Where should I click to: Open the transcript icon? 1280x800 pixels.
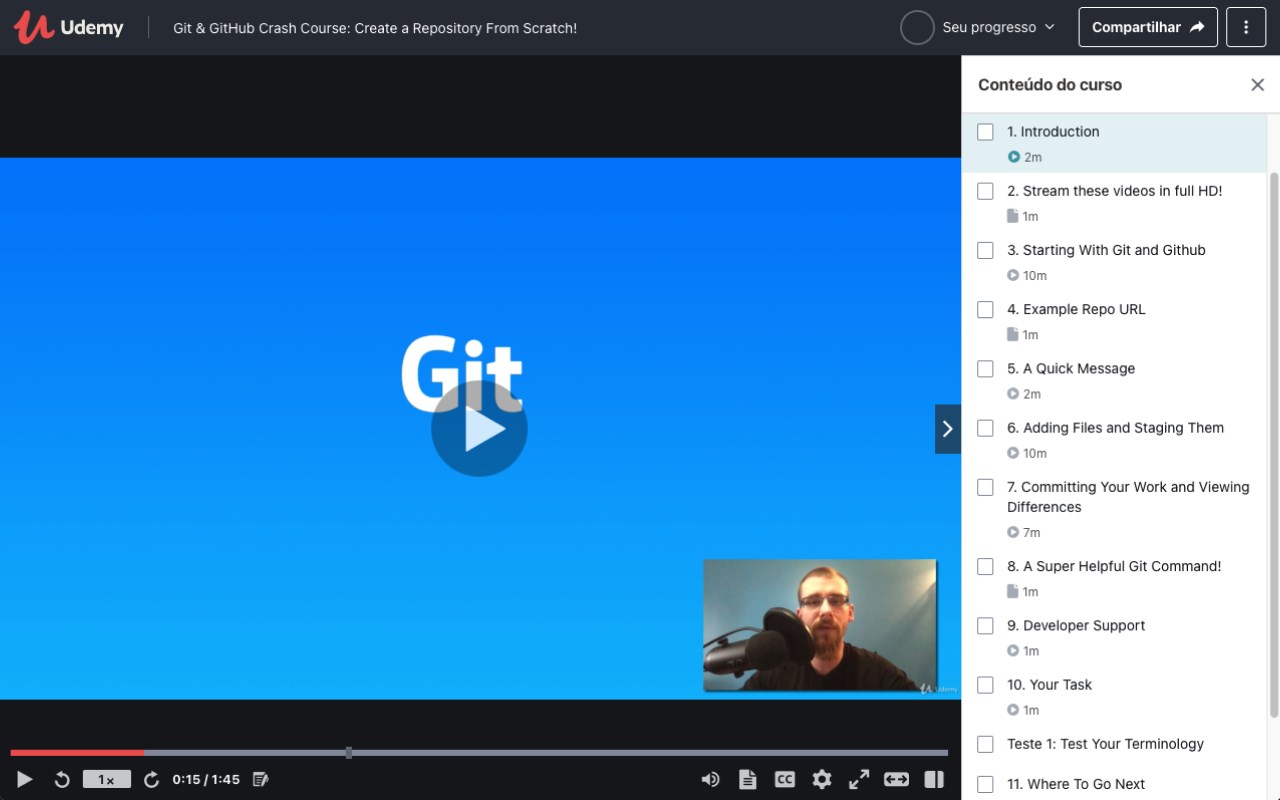coord(747,779)
